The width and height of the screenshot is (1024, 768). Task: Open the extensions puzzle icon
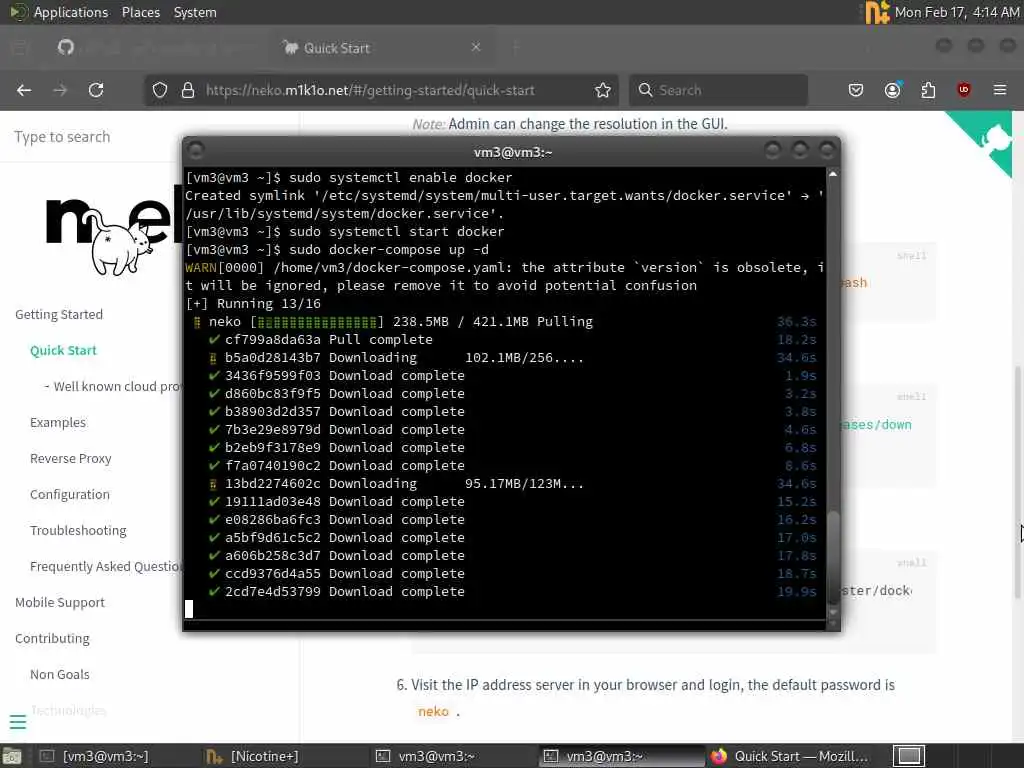tap(928, 90)
